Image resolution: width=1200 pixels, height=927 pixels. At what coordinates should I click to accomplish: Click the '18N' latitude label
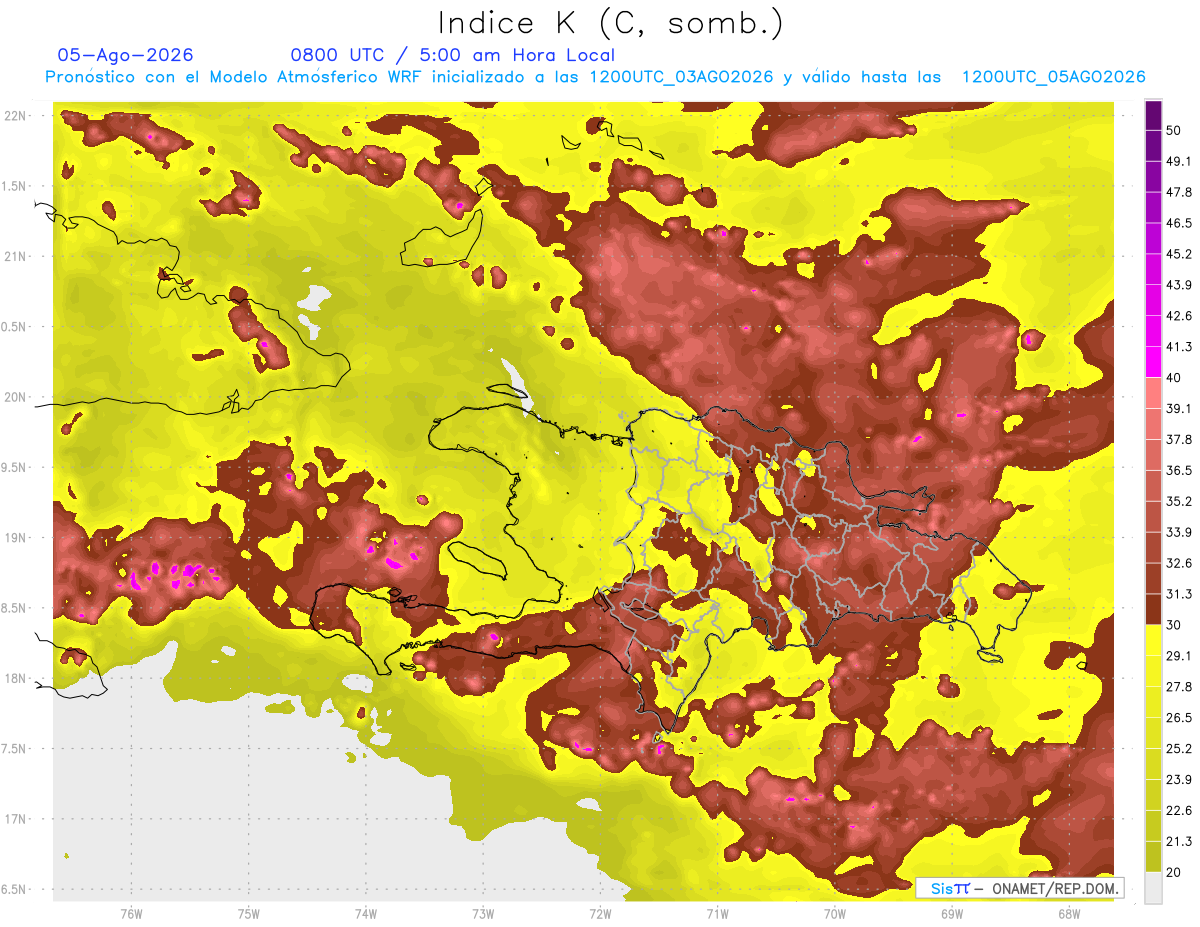(15, 679)
